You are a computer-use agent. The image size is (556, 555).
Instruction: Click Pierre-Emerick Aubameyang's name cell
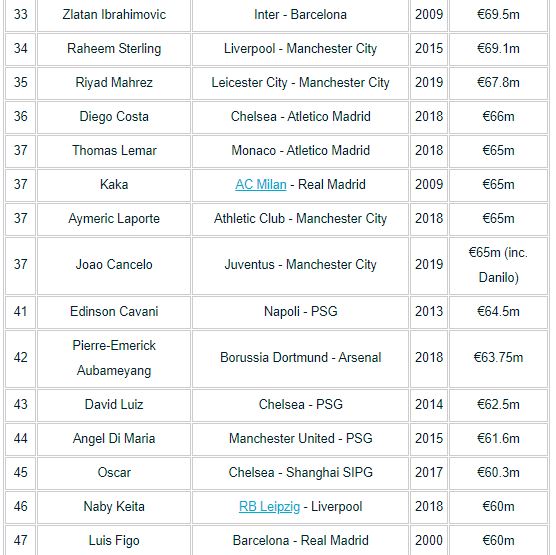[x=114, y=358]
